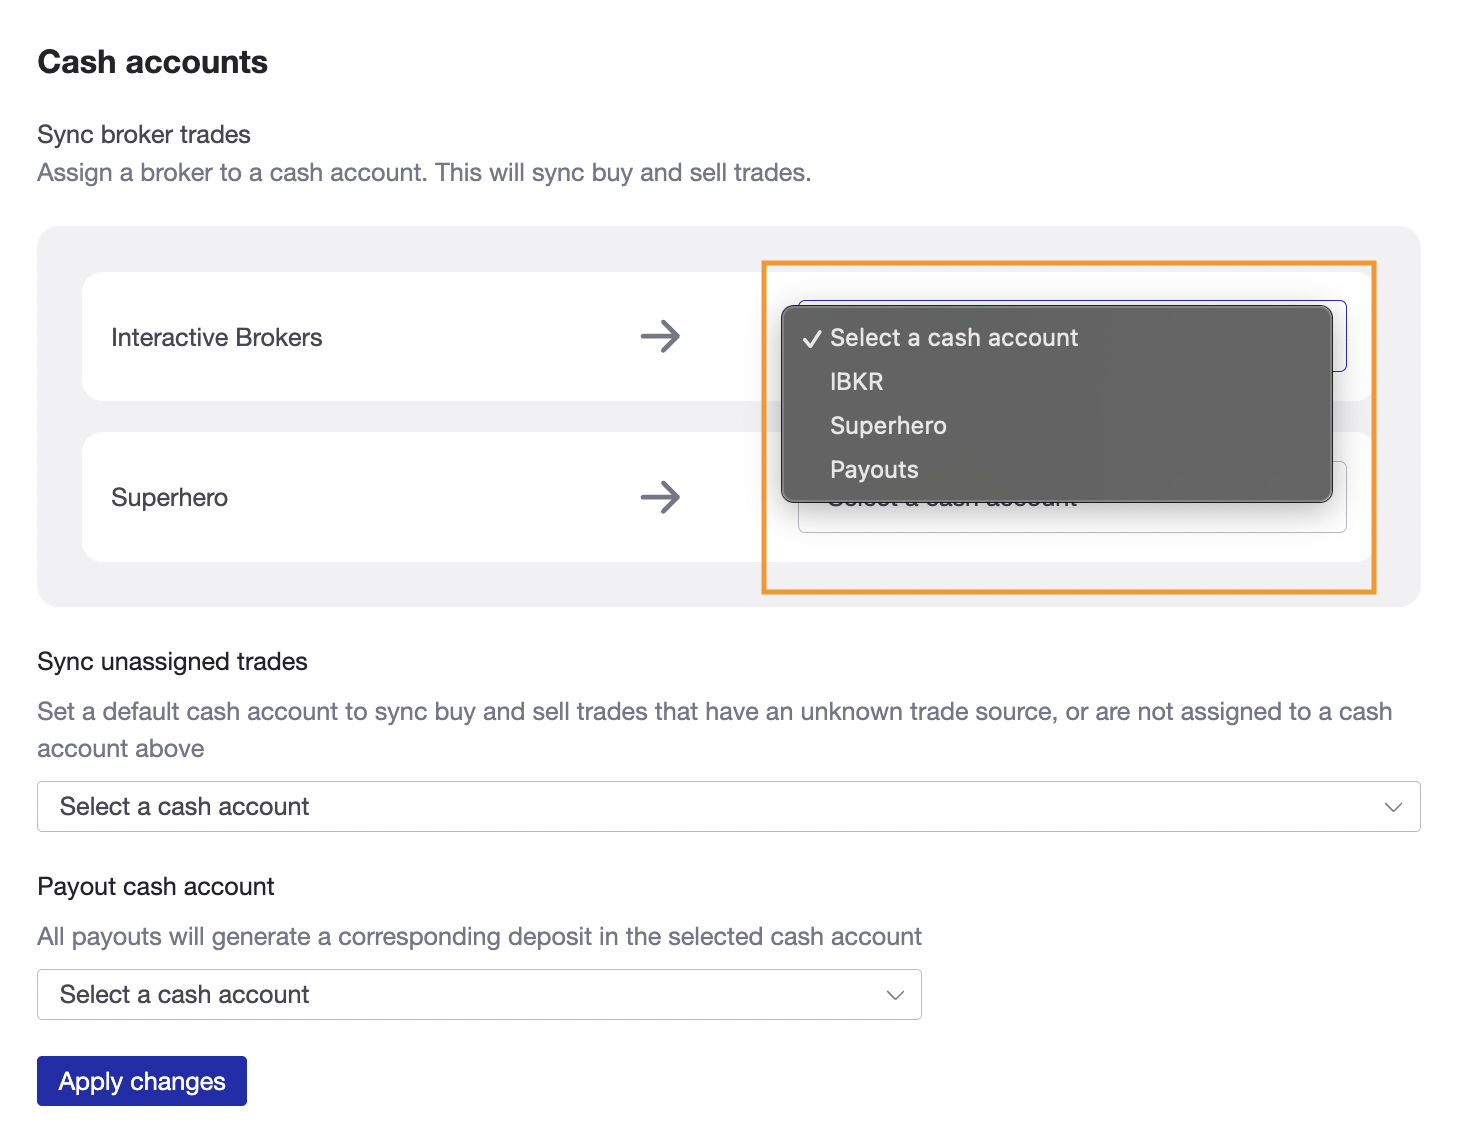Open the Sync unassigned trades account dropdown
The height and width of the screenshot is (1144, 1468).
click(728, 807)
